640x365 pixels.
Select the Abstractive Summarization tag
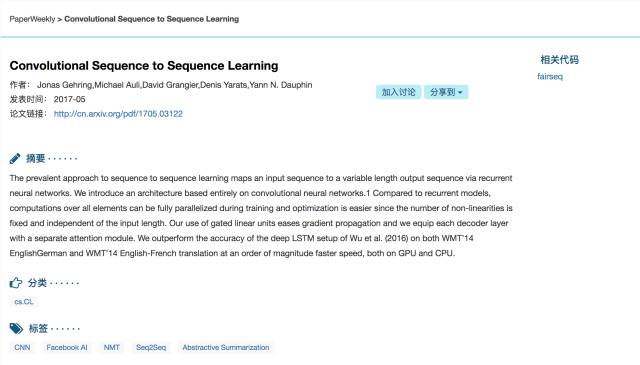click(x=226, y=347)
